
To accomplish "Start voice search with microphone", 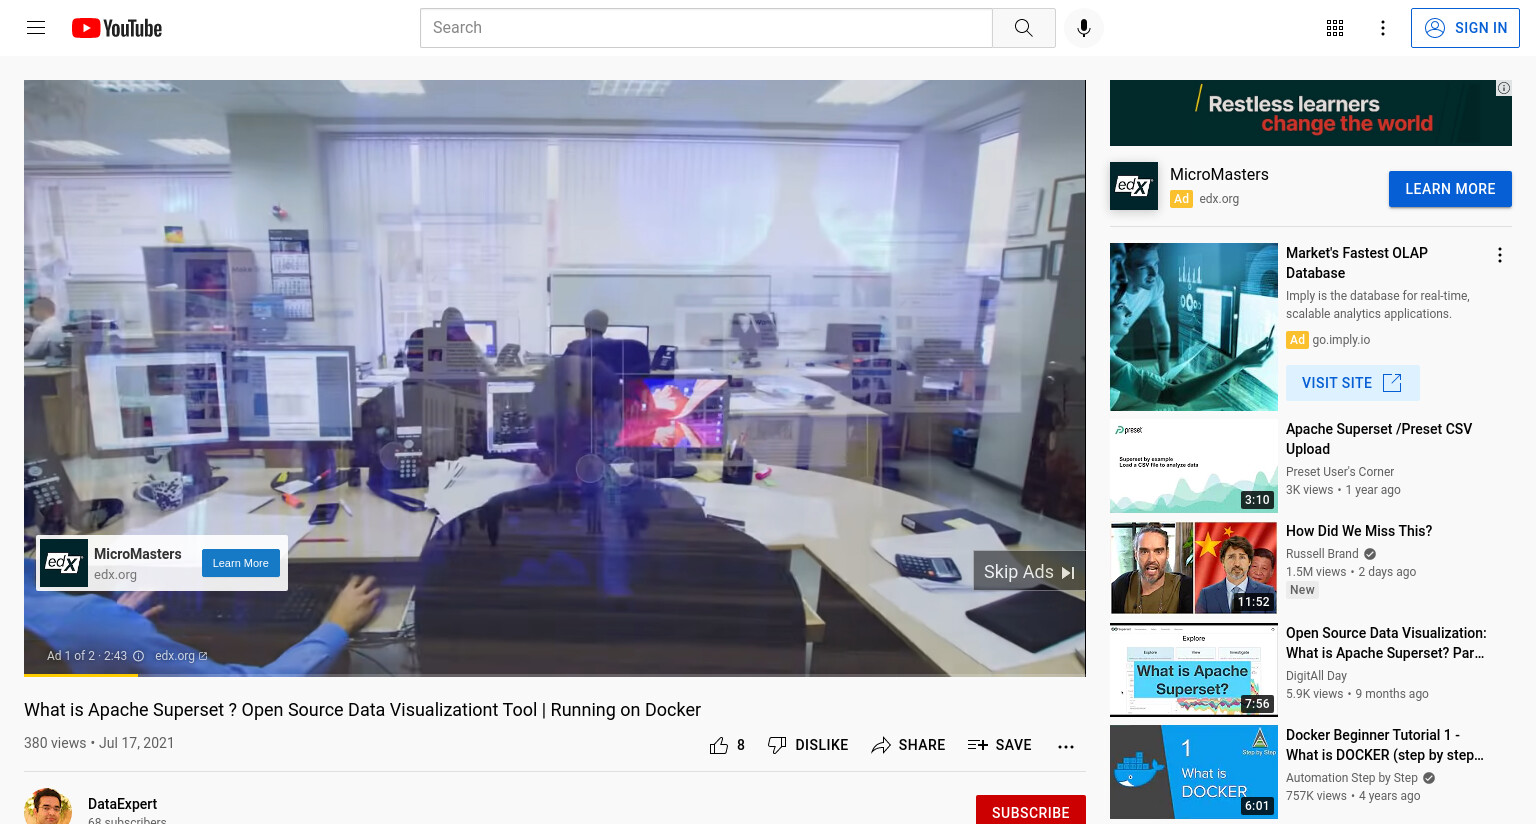I will click(x=1084, y=28).
